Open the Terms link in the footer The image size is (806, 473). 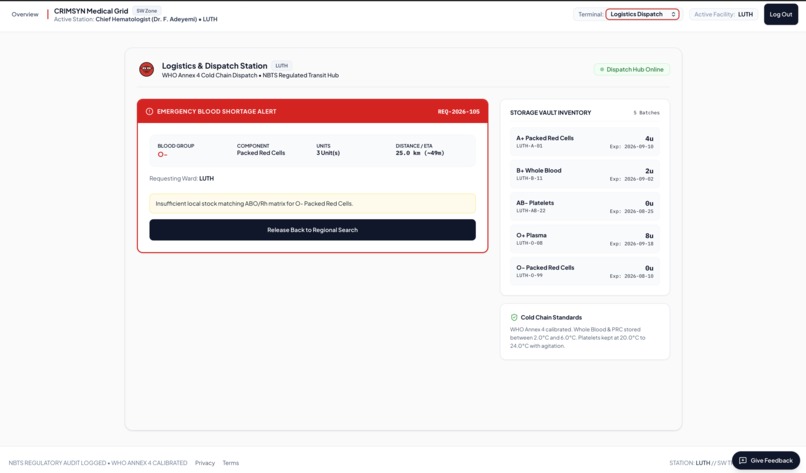[230, 463]
